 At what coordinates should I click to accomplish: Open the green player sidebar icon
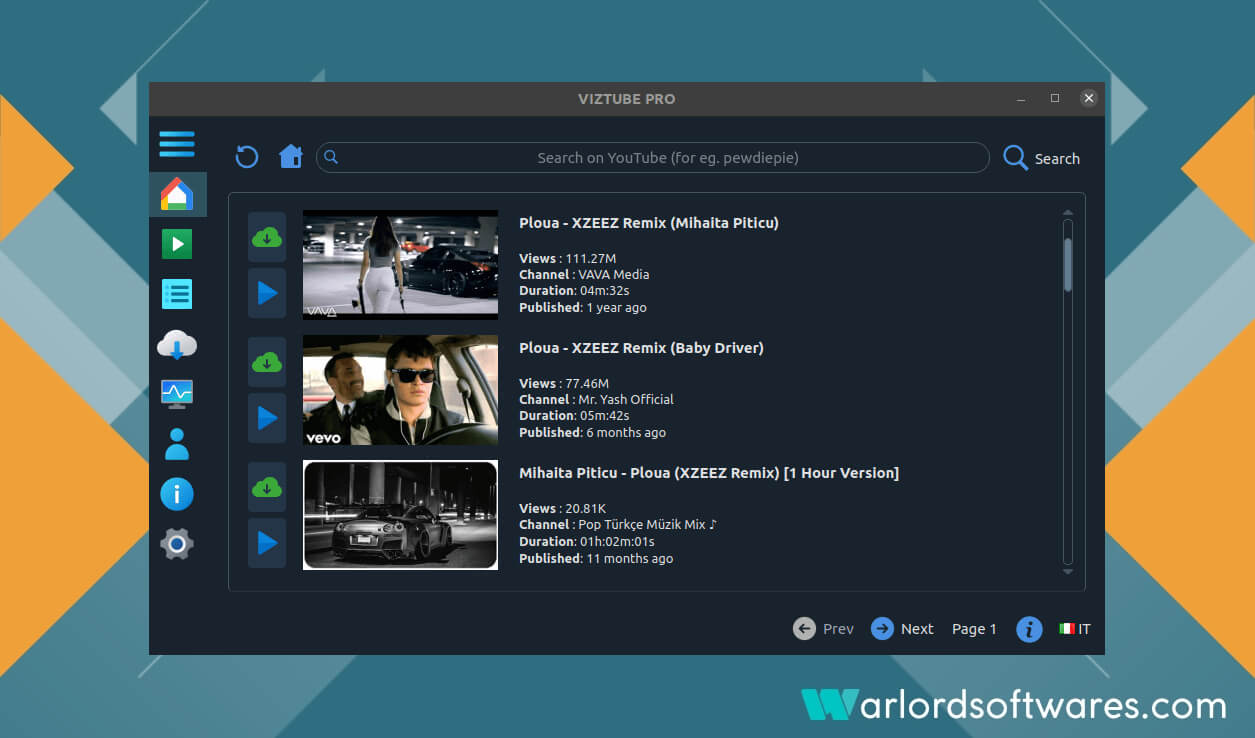point(177,244)
